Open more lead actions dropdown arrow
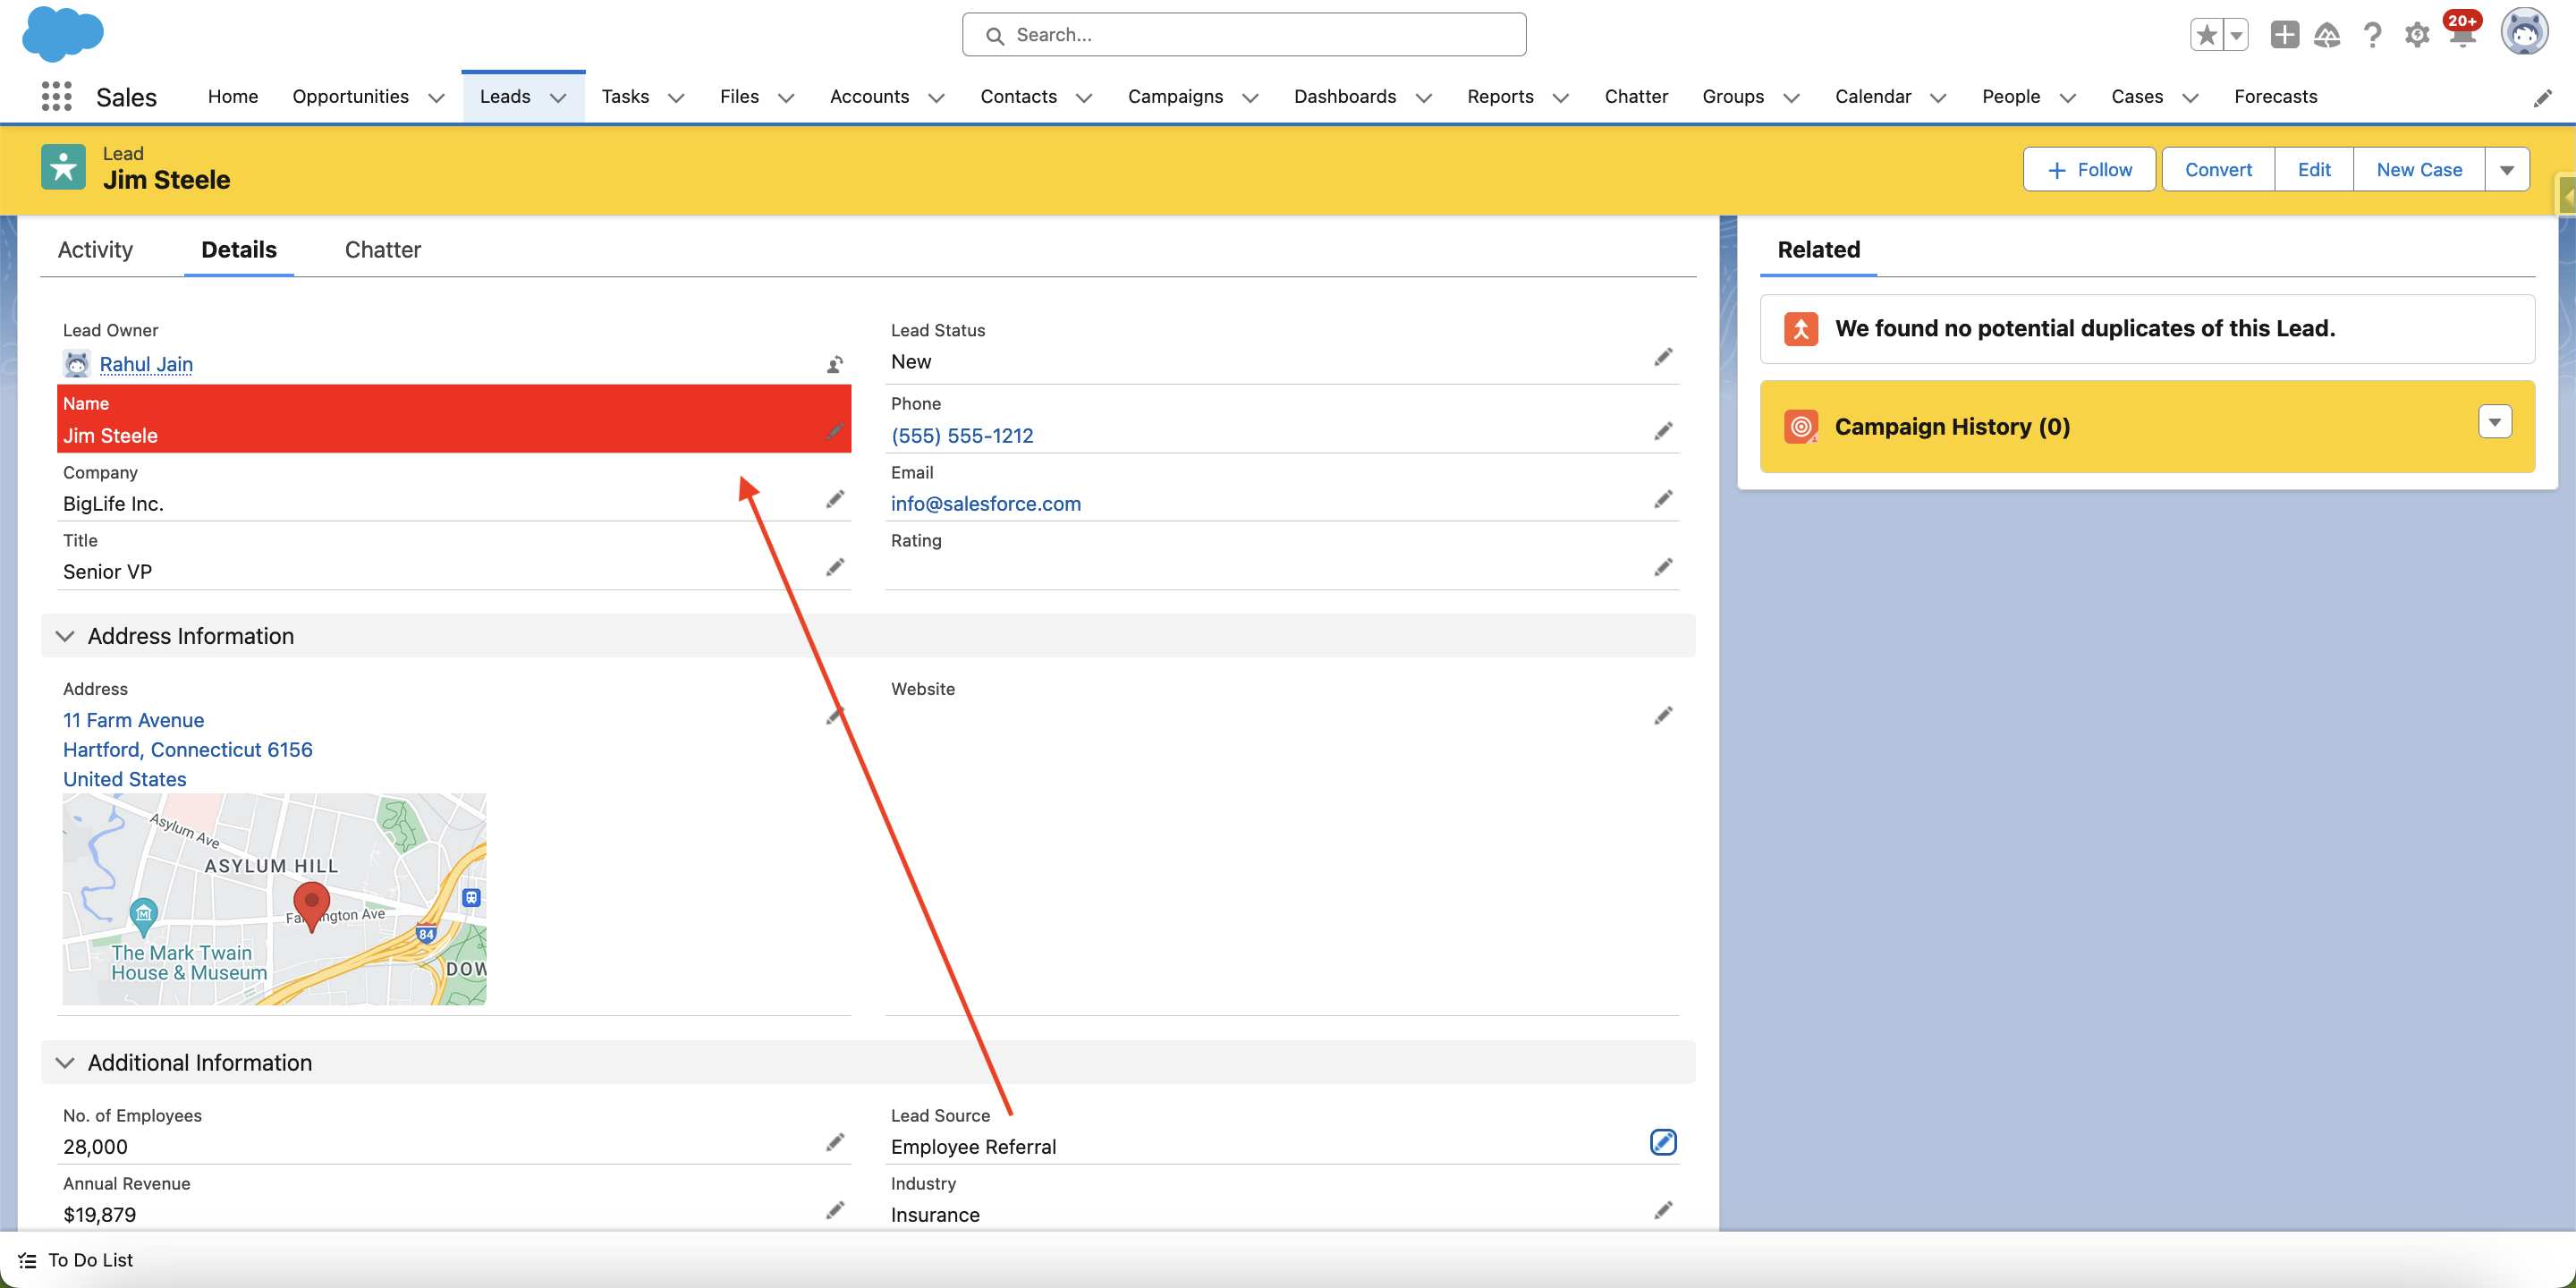The image size is (2576, 1288). coord(2507,170)
